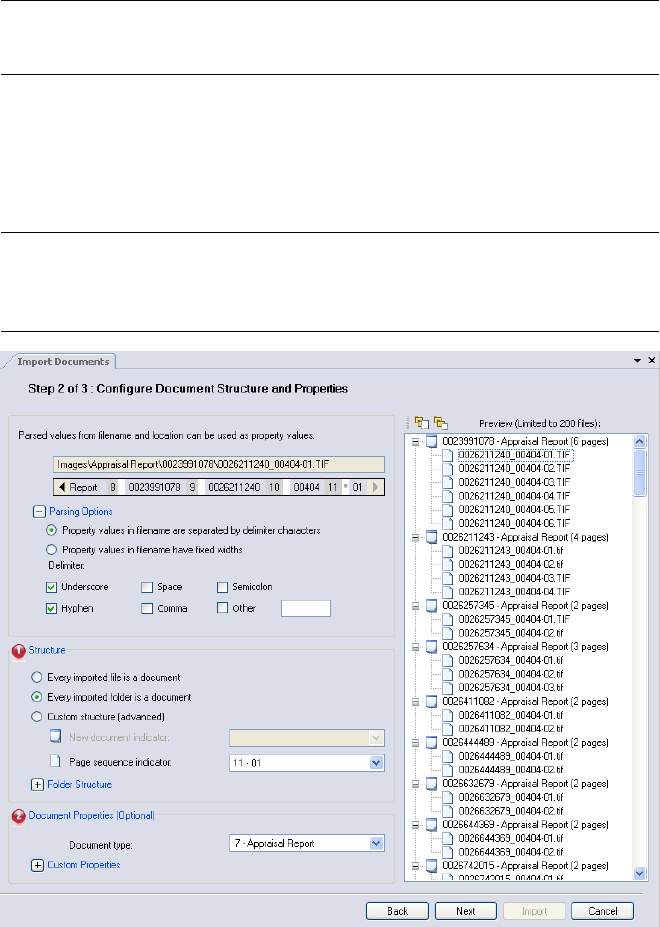Select 'Every imported file is a document'
Viewport: 660px width, 927px height.
(39, 677)
